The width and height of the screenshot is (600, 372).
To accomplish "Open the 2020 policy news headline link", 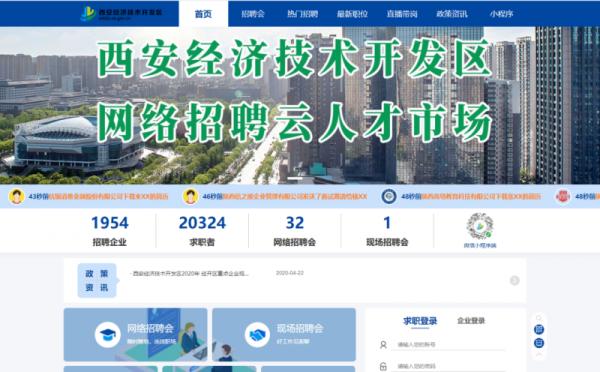I will (x=190, y=274).
